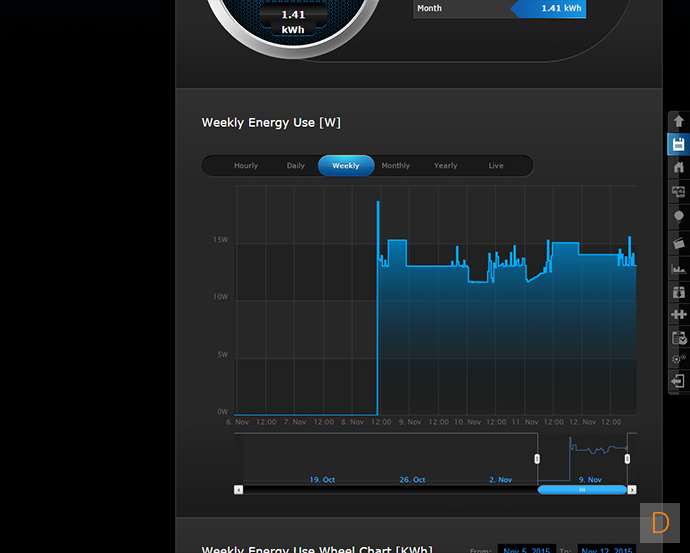The height and width of the screenshot is (553, 690).
Task: Click the clapperboard scenes icon in sidebar
Action: pos(679,242)
